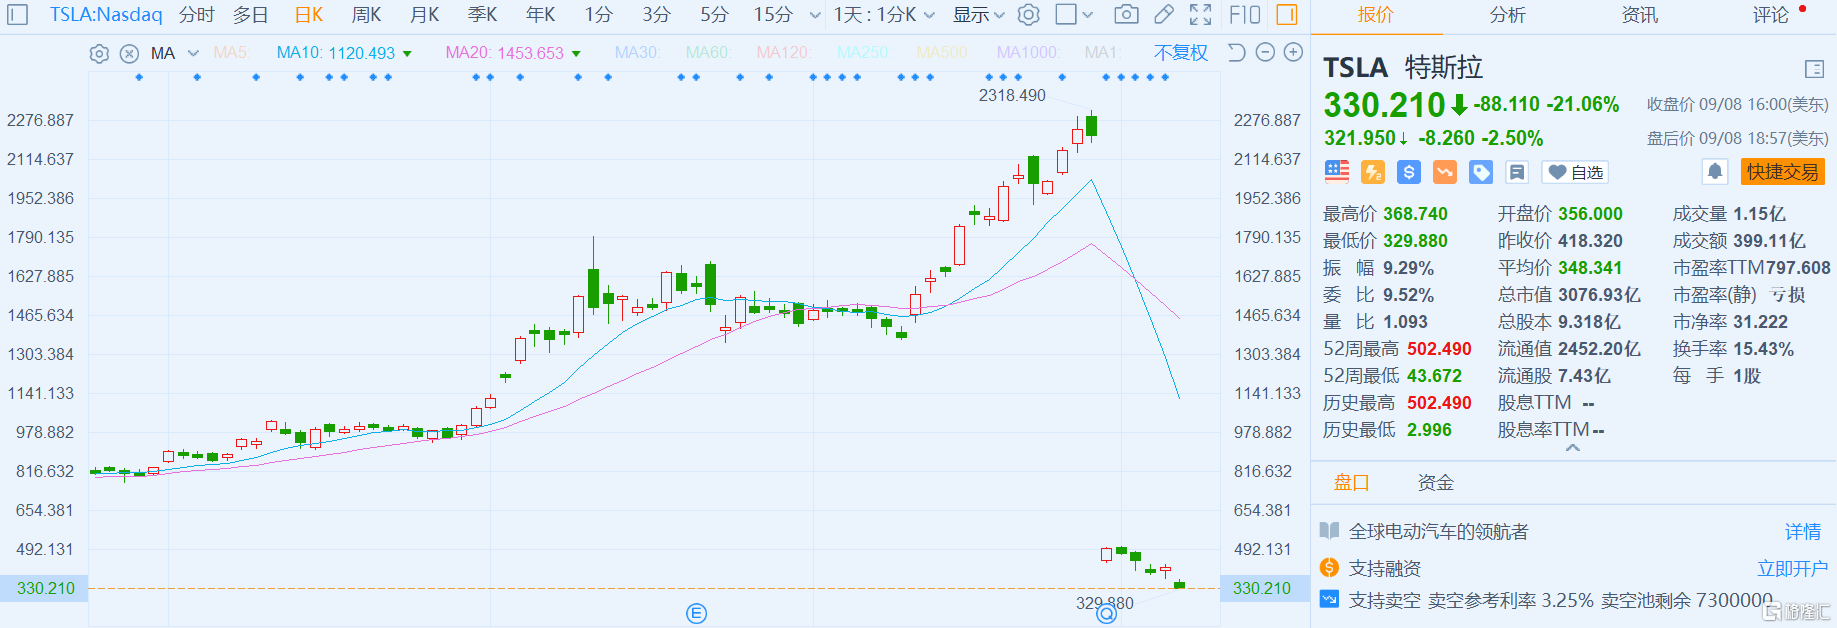Image resolution: width=1837 pixels, height=628 pixels.
Task: Open the 1天:1分K period dropdown
Action: pos(884,15)
